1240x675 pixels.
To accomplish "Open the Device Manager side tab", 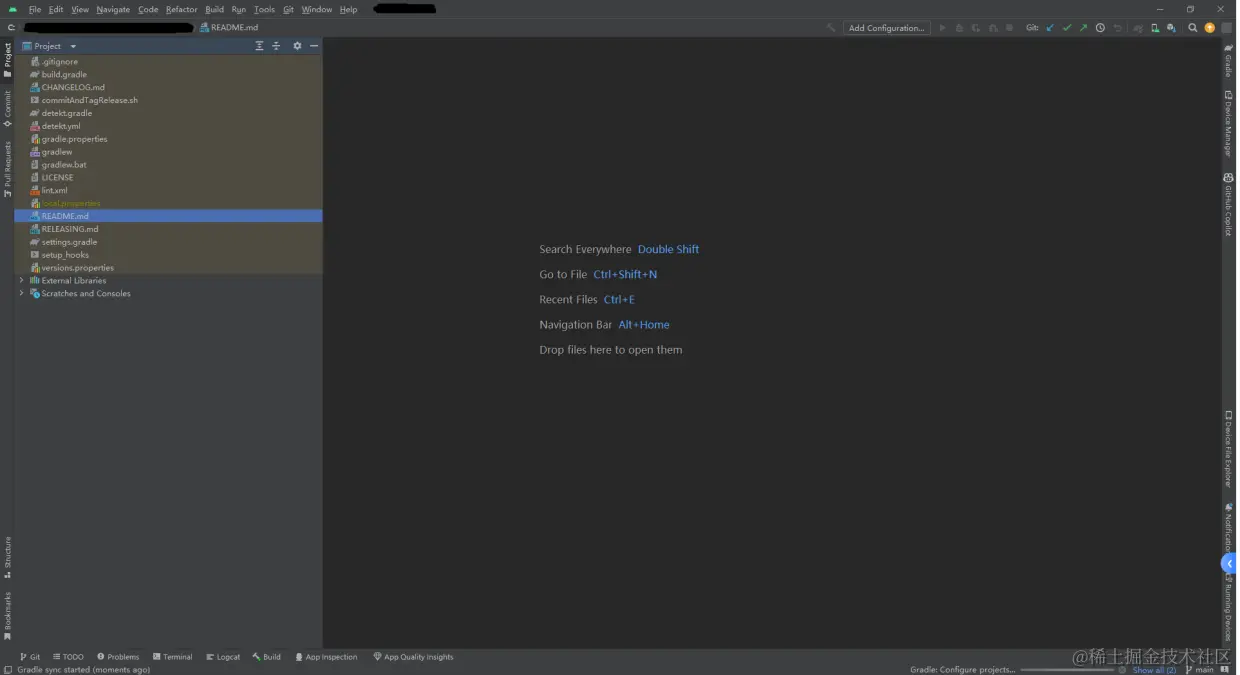I will point(1229,123).
